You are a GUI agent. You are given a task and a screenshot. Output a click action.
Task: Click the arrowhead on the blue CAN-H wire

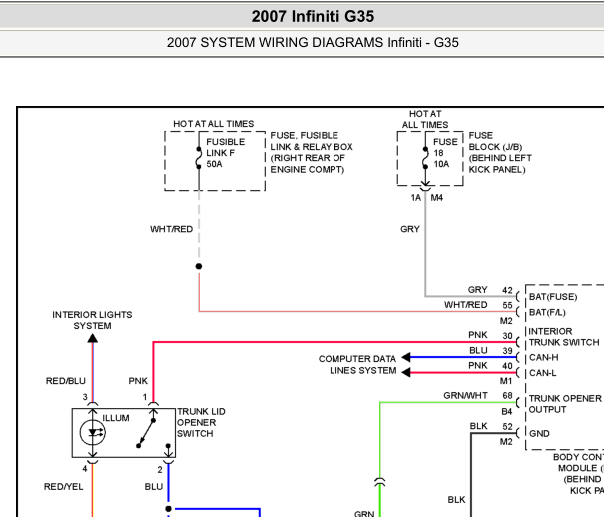pos(406,357)
